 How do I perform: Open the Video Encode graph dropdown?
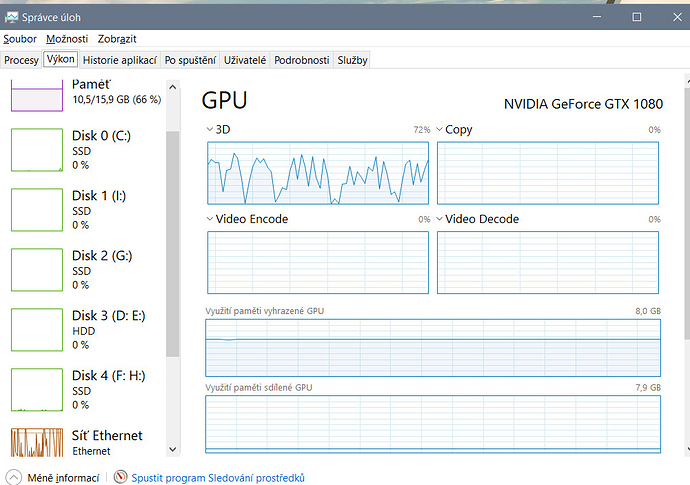[211, 219]
